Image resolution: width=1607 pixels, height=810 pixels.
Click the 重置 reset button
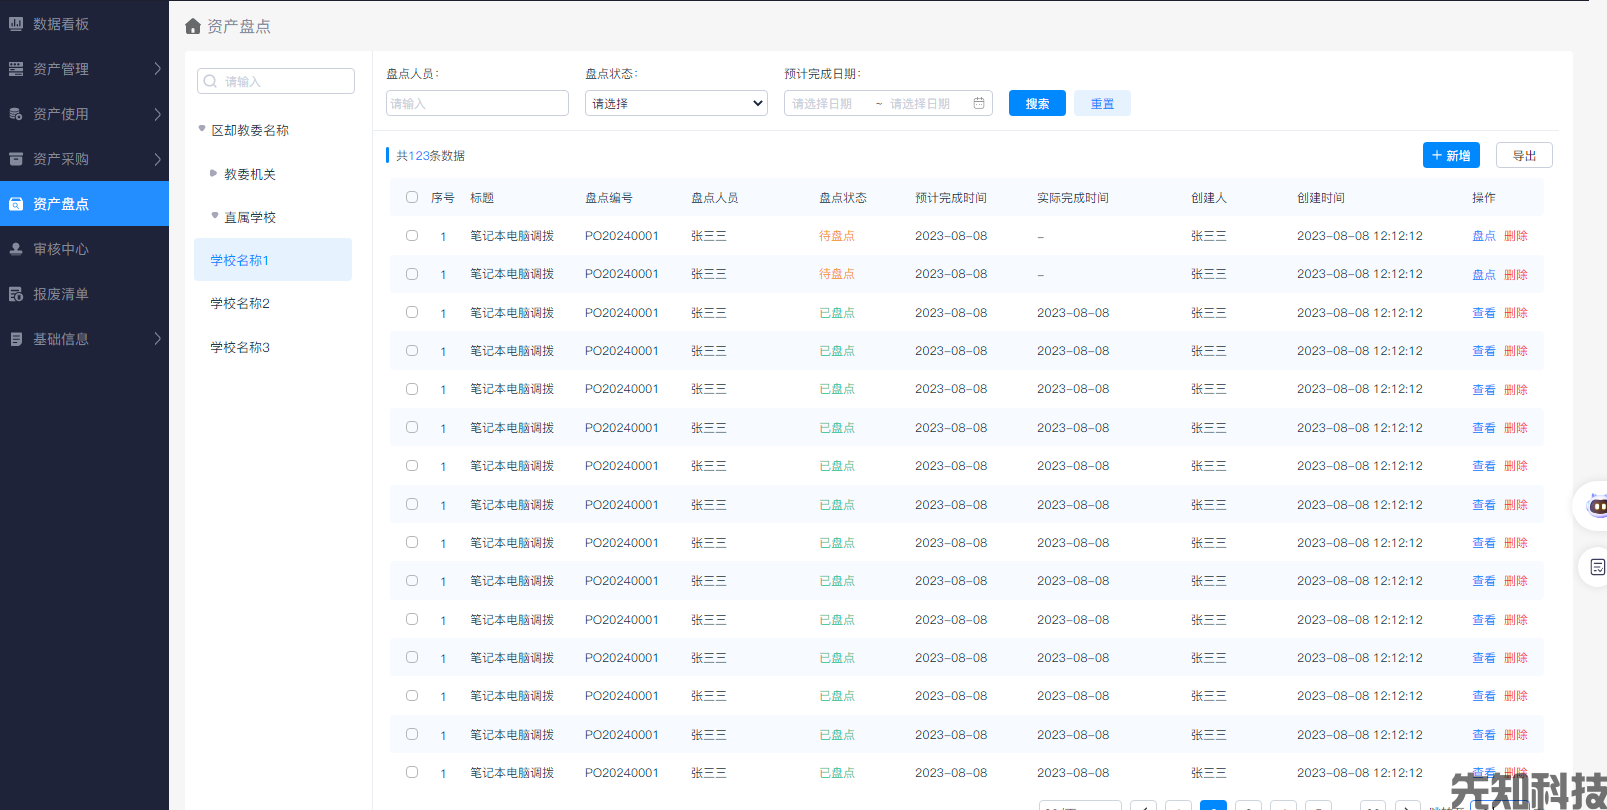click(1102, 103)
